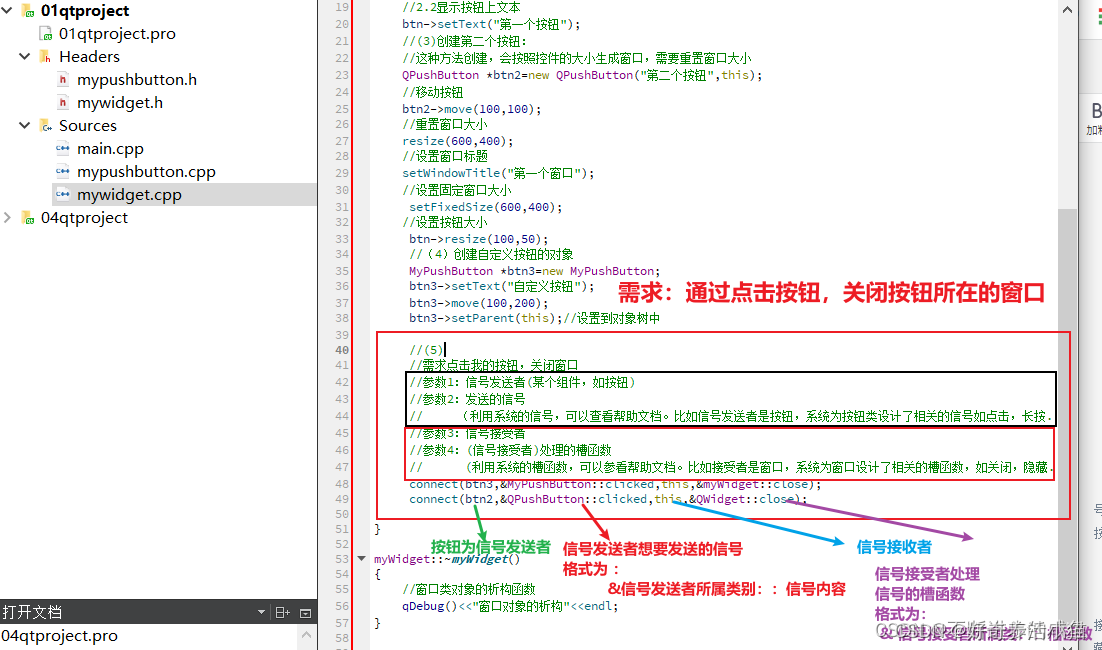Collapse the Headers group
The image size is (1102, 650).
coord(24,56)
